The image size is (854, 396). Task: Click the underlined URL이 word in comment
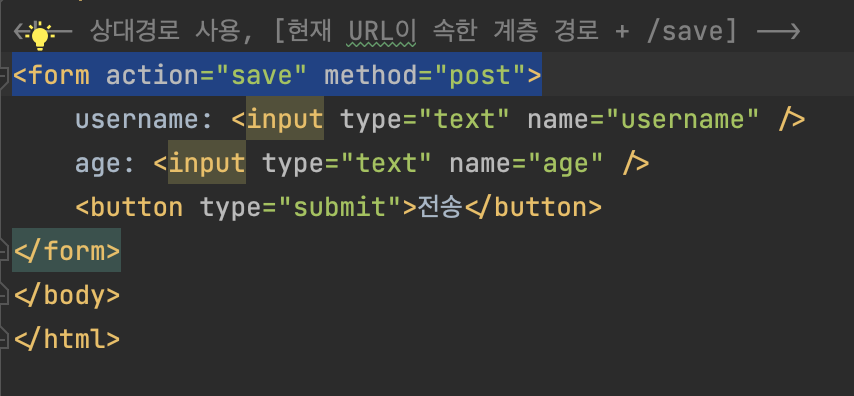tap(382, 32)
